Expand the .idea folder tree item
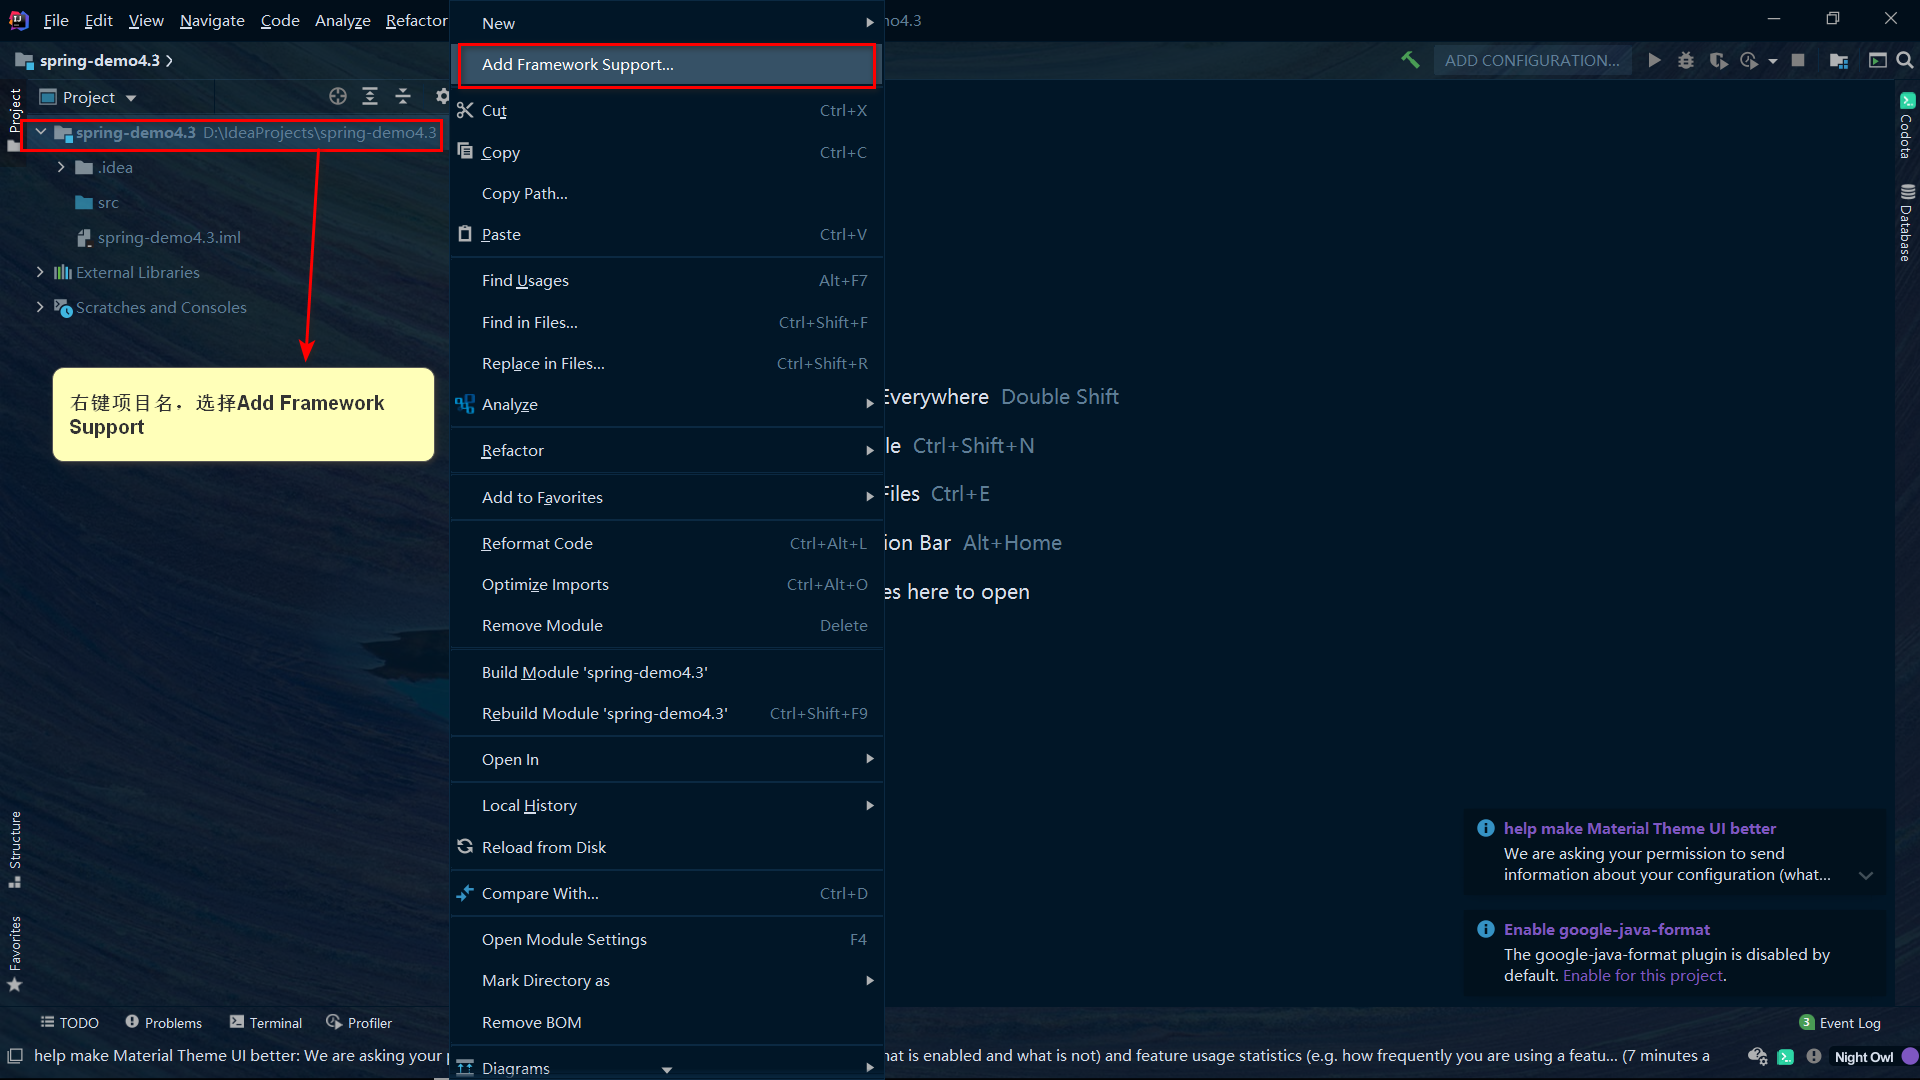Screen dimensions: 1920x1080 click(x=61, y=166)
